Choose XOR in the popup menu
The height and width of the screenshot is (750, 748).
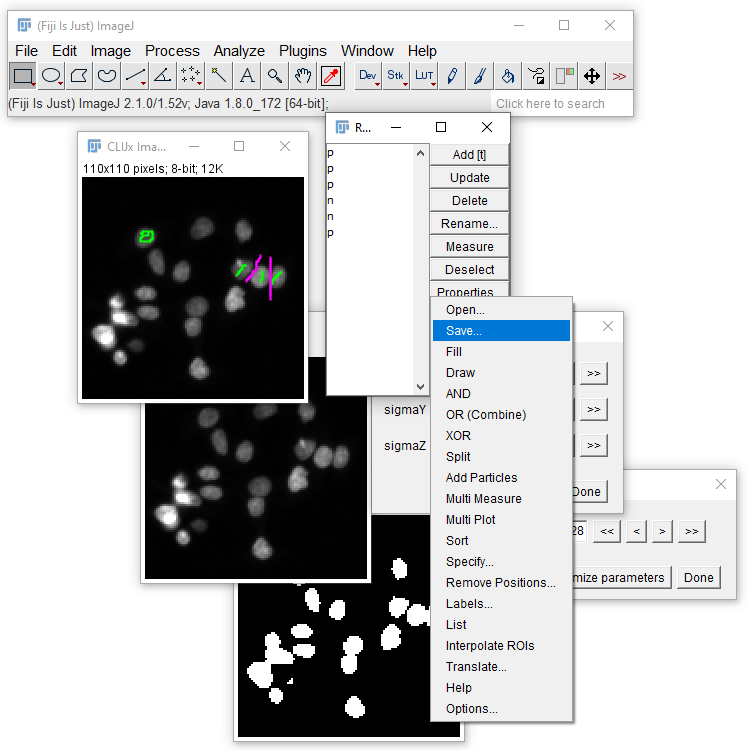pos(501,436)
